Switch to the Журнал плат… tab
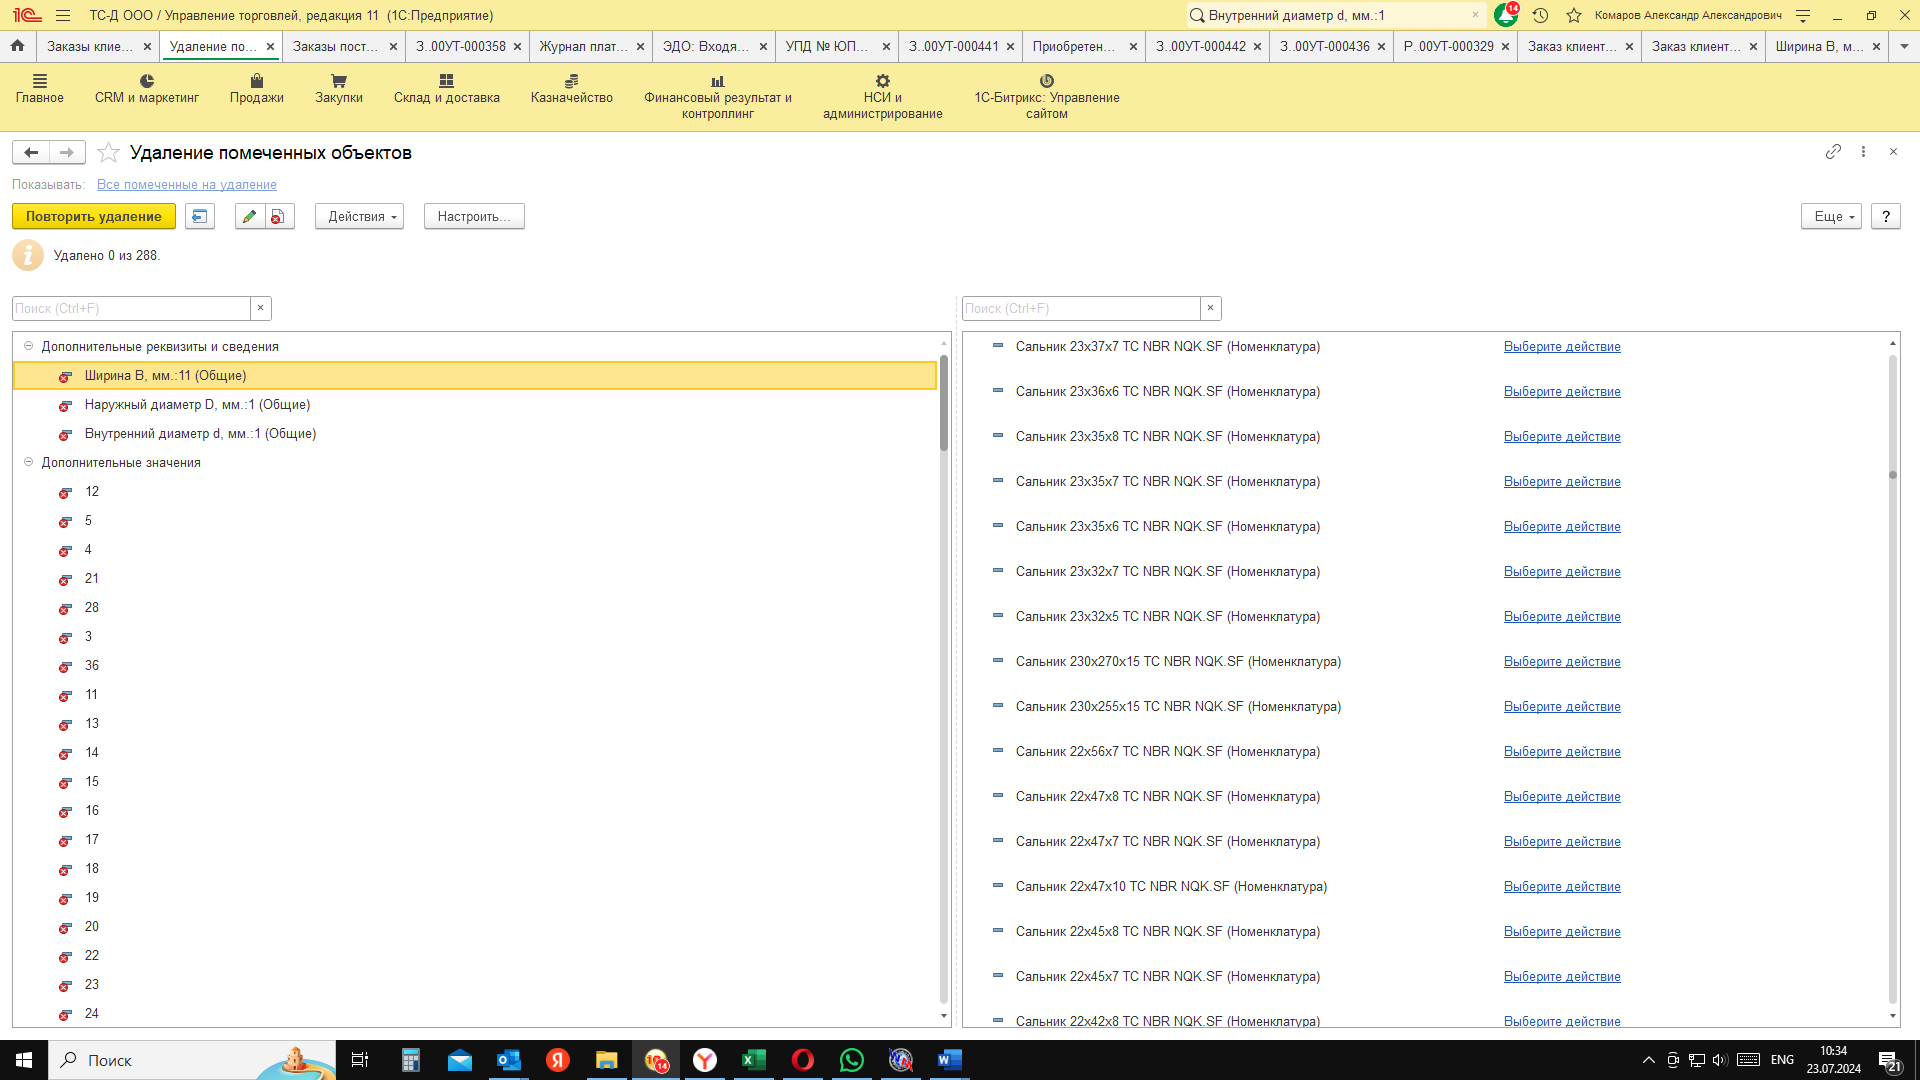This screenshot has width=1920, height=1080. pyautogui.click(x=583, y=46)
